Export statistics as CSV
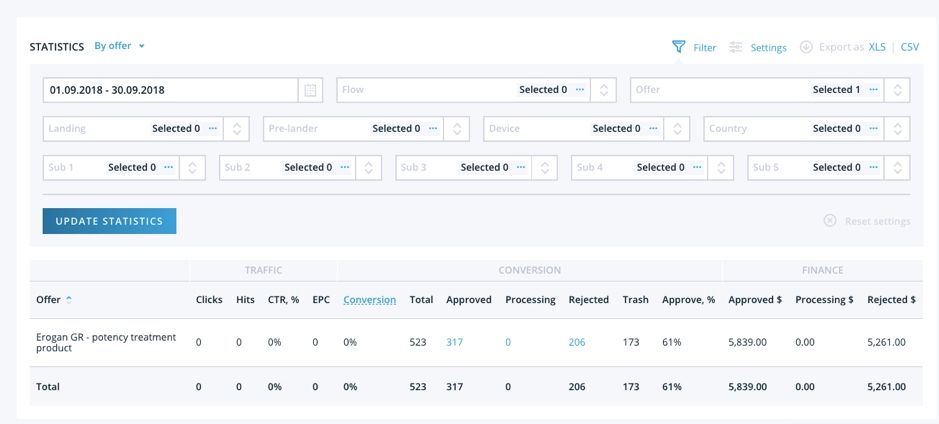939x424 pixels. pyautogui.click(x=910, y=47)
